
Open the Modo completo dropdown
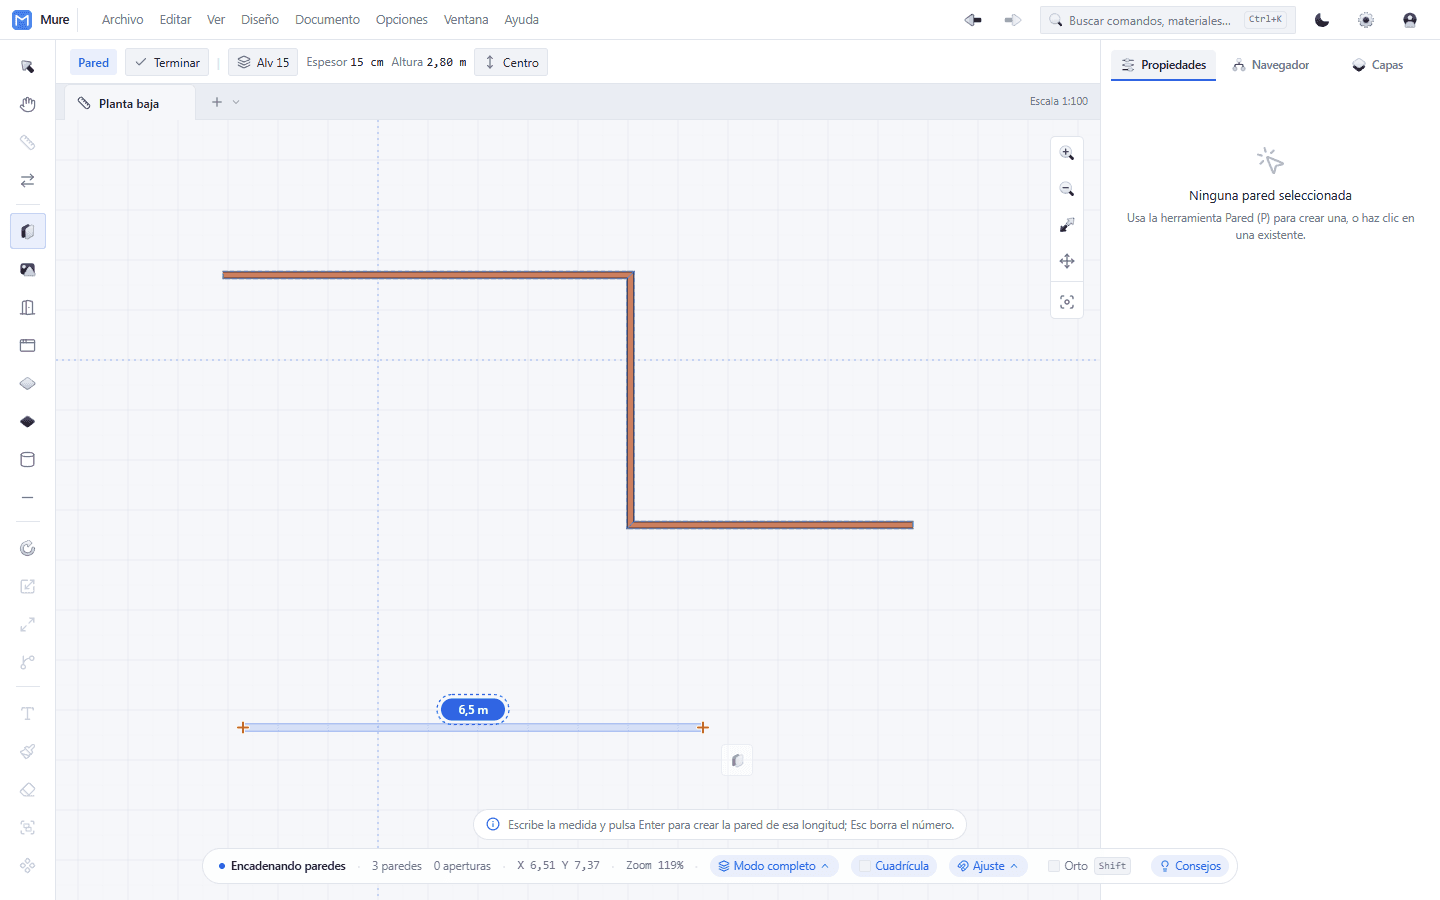point(774,866)
